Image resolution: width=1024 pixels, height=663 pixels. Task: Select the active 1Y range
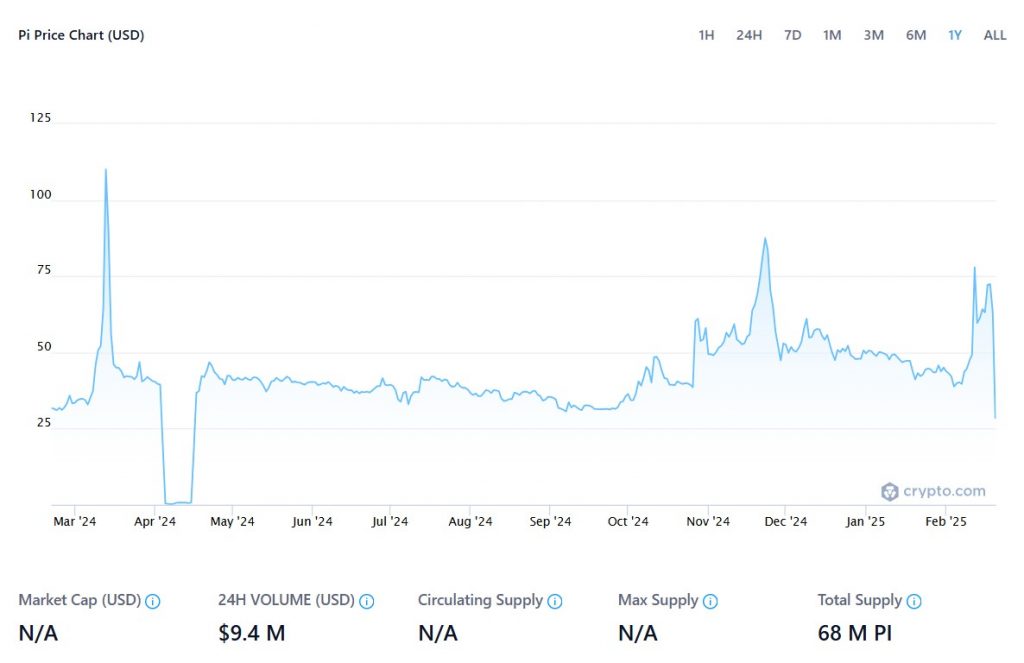pos(955,35)
